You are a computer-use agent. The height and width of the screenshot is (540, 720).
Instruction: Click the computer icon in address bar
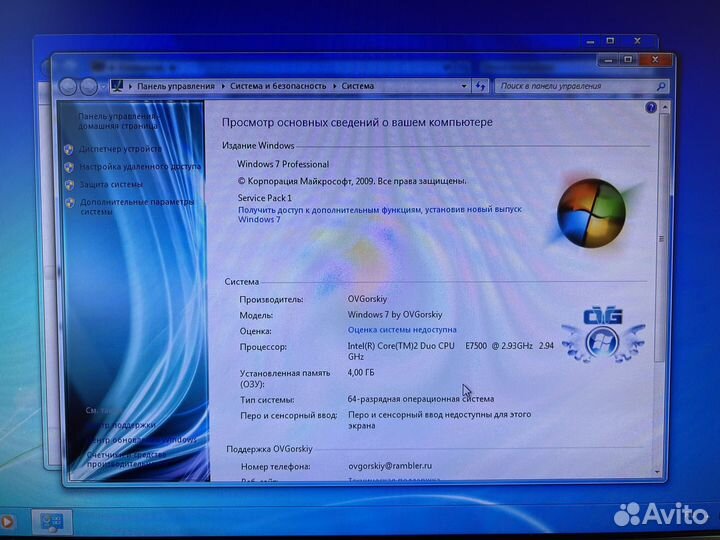point(117,86)
